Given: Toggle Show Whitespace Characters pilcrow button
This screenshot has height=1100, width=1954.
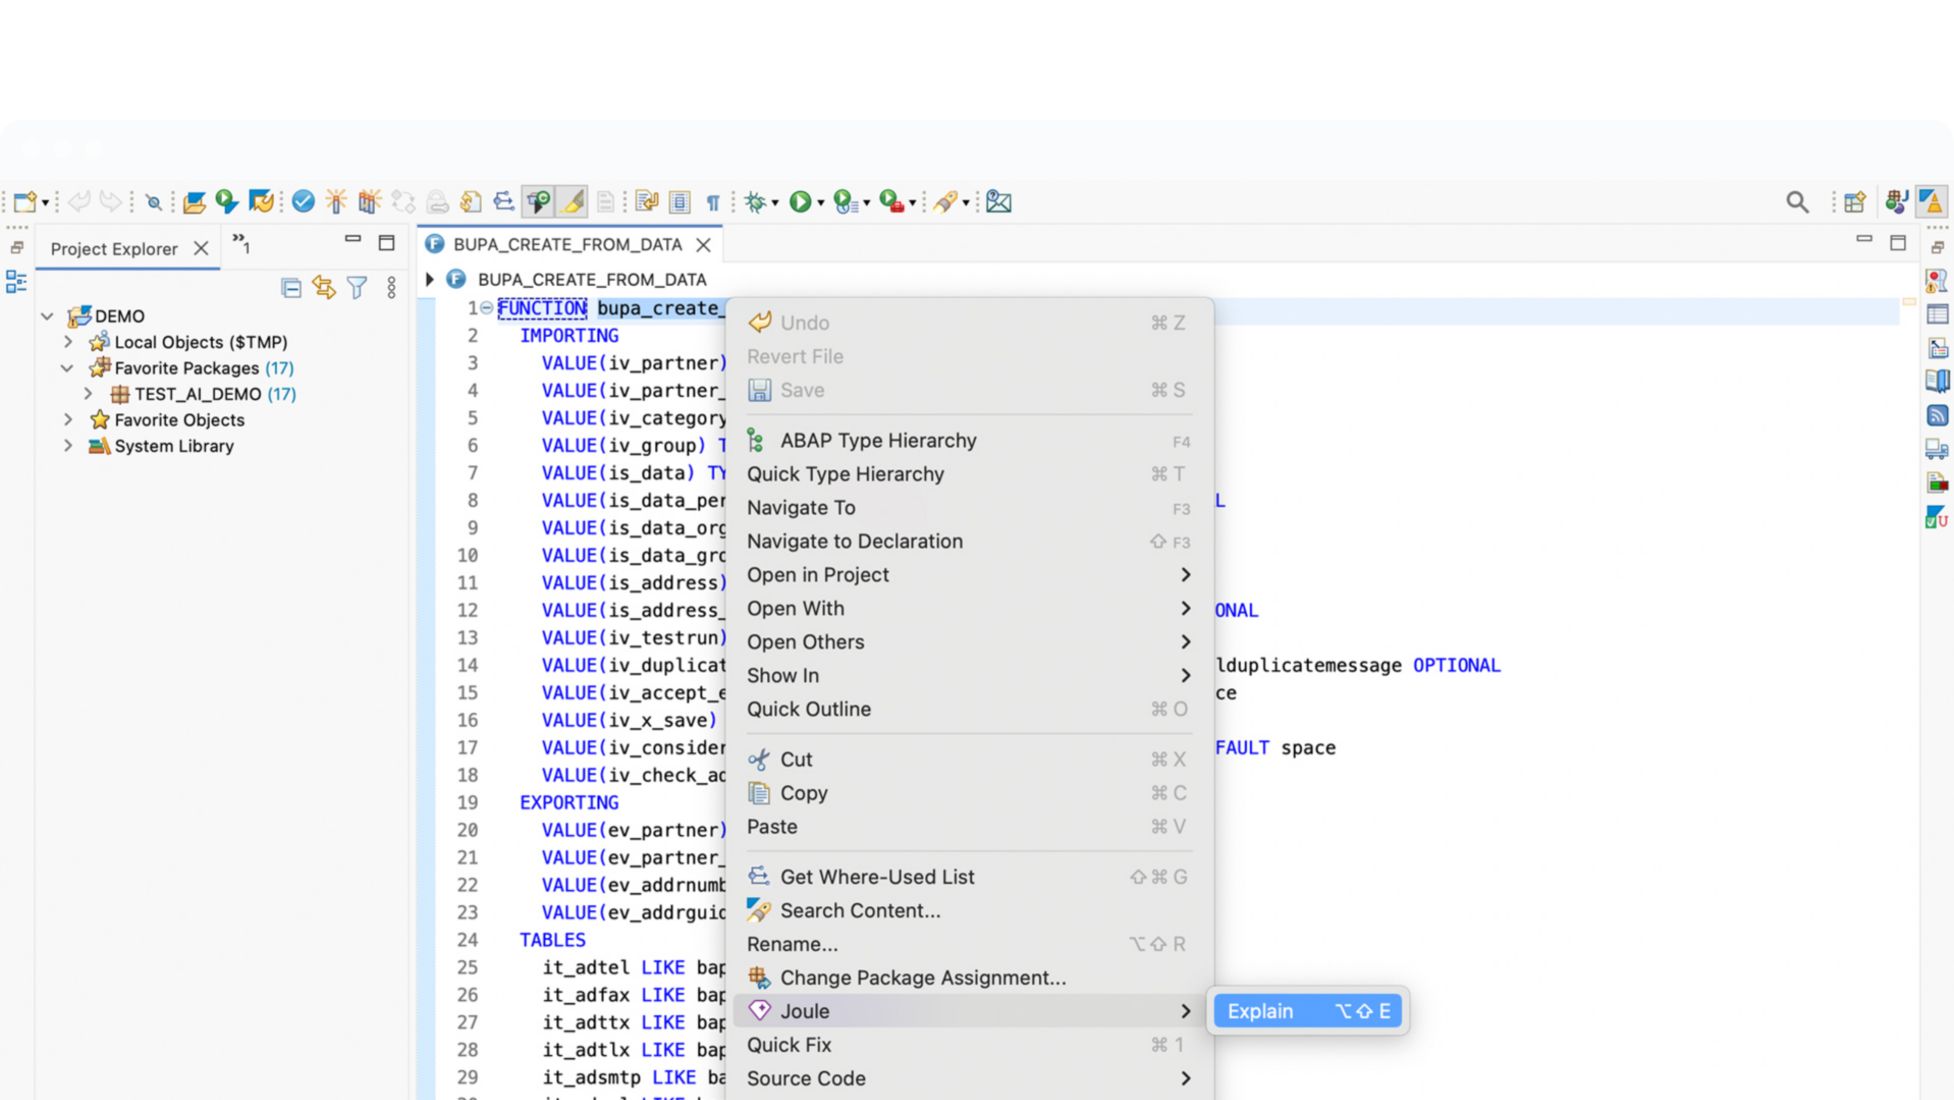Looking at the screenshot, I should [x=713, y=203].
